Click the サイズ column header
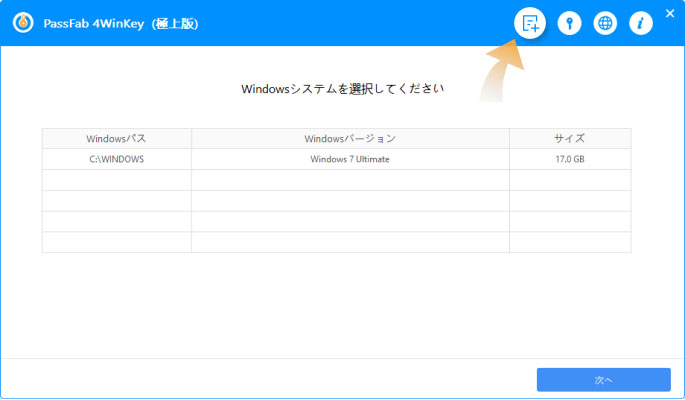This screenshot has width=685, height=400. [570, 138]
